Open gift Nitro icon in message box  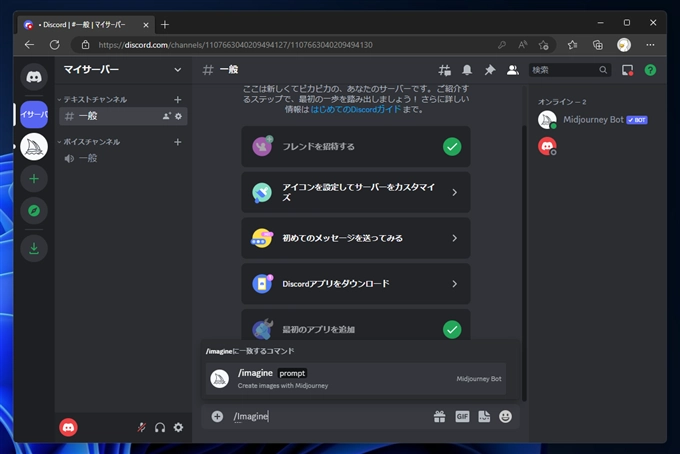(x=439, y=417)
